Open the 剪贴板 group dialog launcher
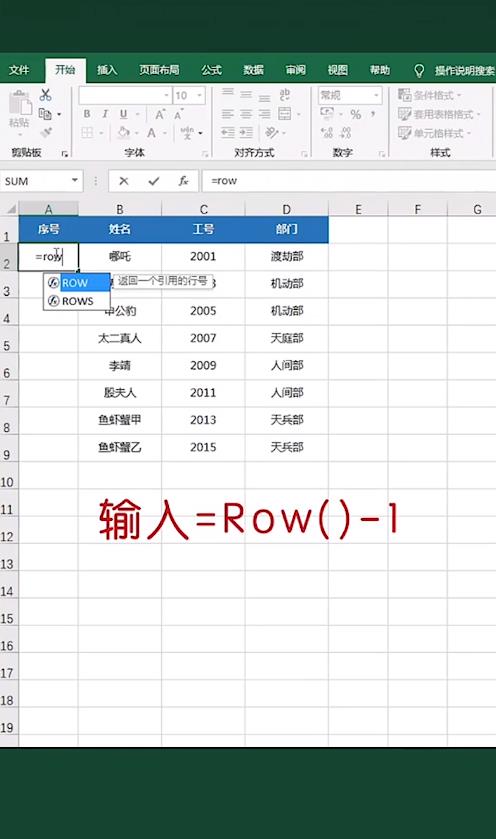 coord(65,154)
